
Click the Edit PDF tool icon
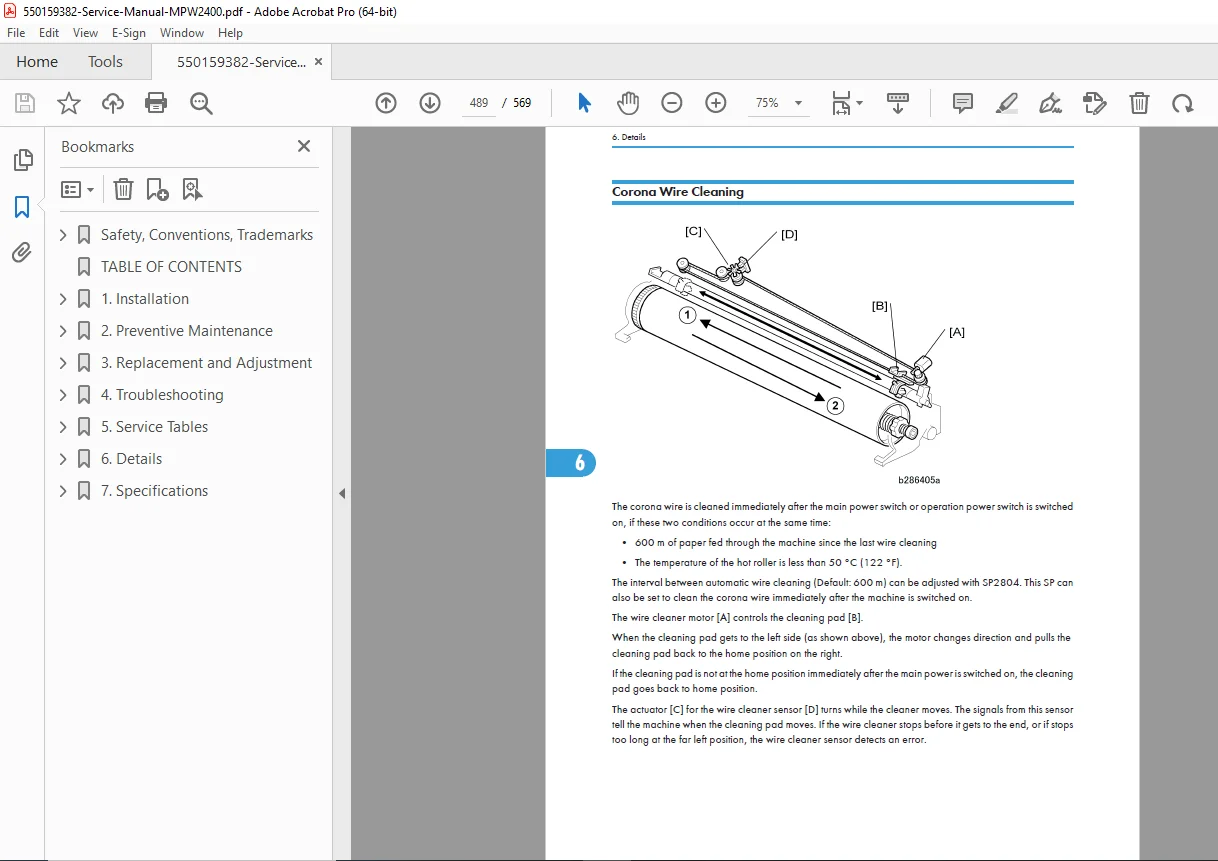click(x=1095, y=103)
